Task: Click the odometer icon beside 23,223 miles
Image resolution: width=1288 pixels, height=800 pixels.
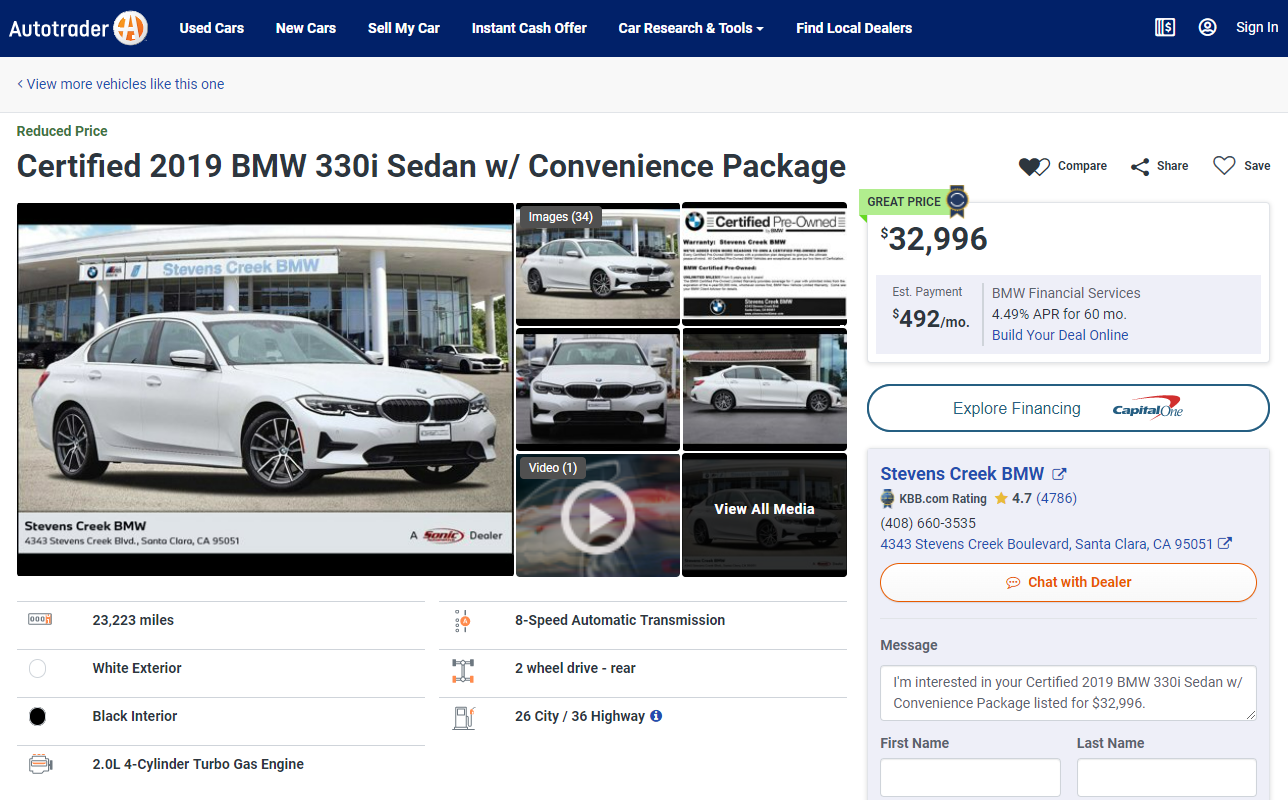Action: pyautogui.click(x=40, y=620)
